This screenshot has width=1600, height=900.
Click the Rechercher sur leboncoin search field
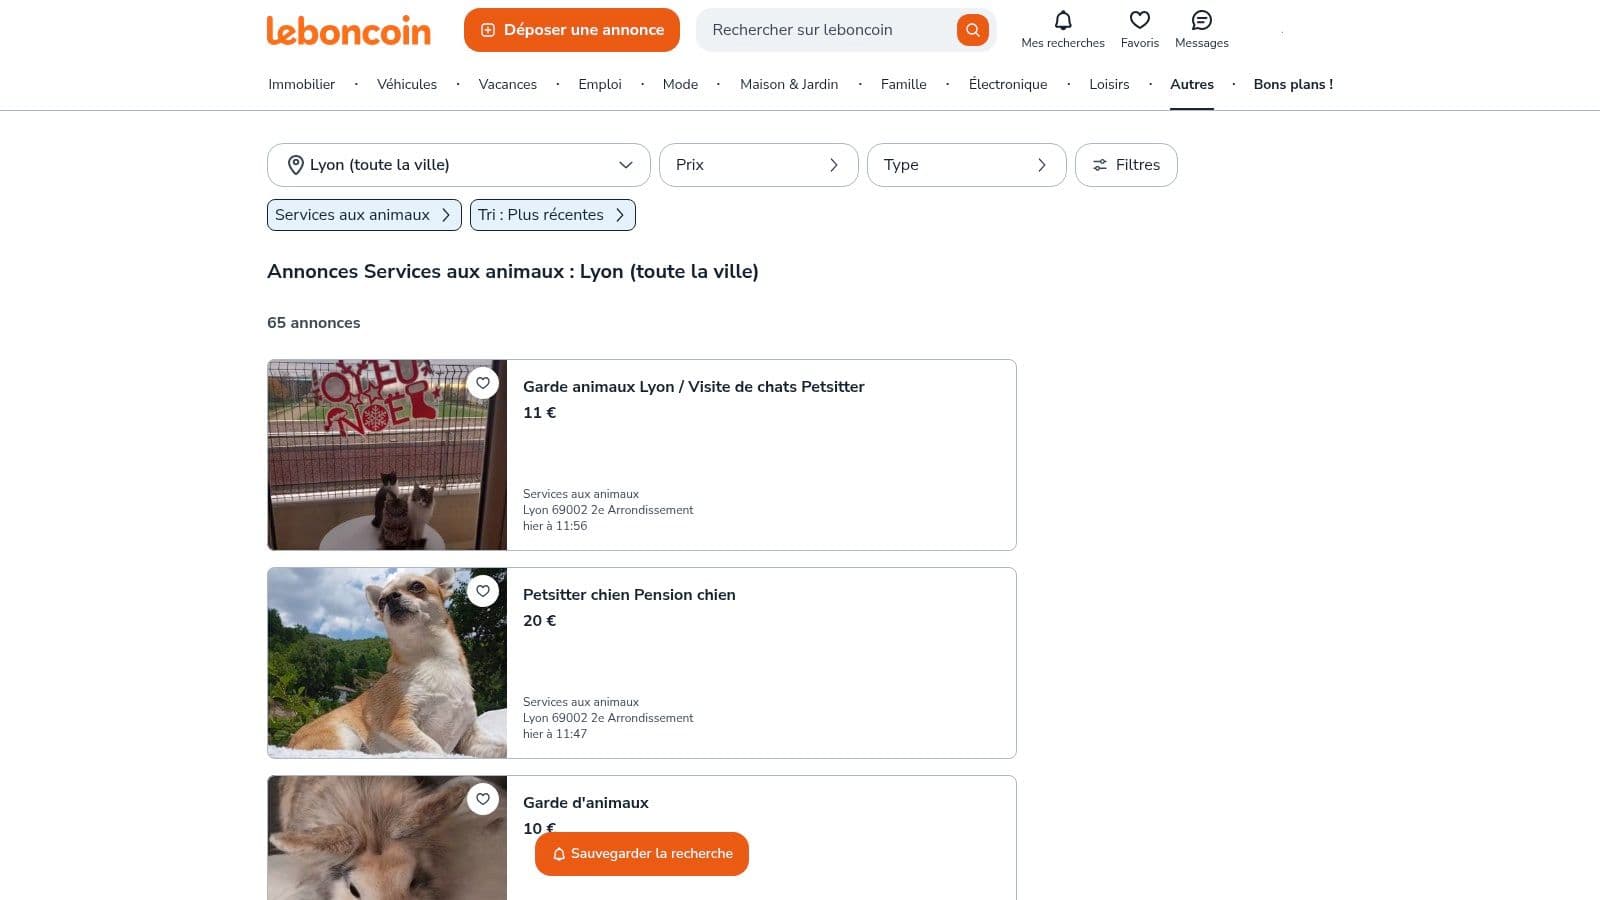(825, 30)
